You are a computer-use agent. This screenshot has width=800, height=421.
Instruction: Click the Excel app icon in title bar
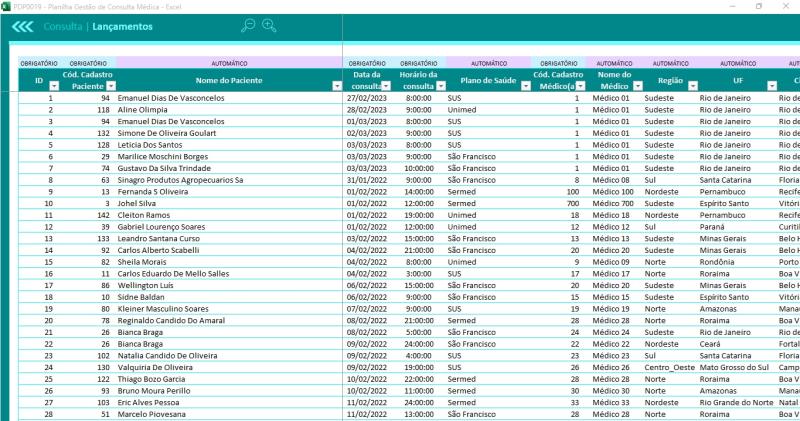click(6, 6)
